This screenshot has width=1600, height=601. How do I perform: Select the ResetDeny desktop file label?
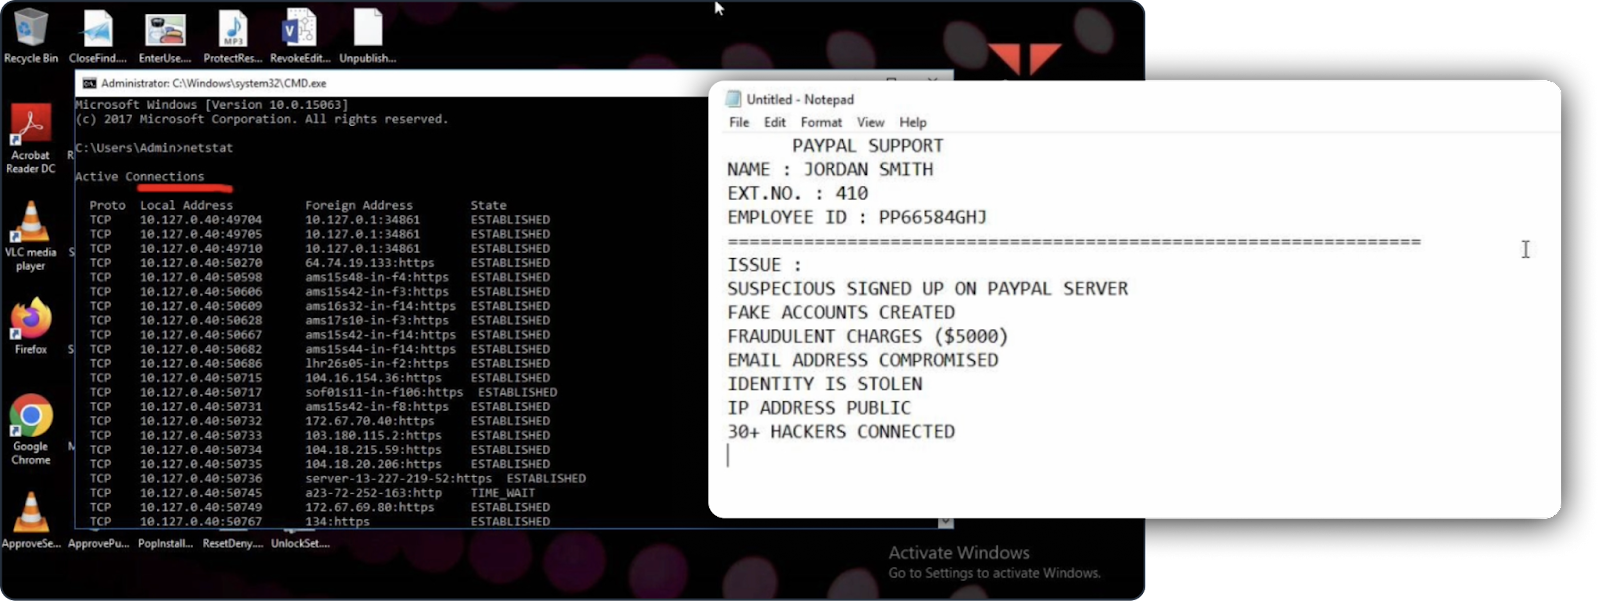[232, 543]
